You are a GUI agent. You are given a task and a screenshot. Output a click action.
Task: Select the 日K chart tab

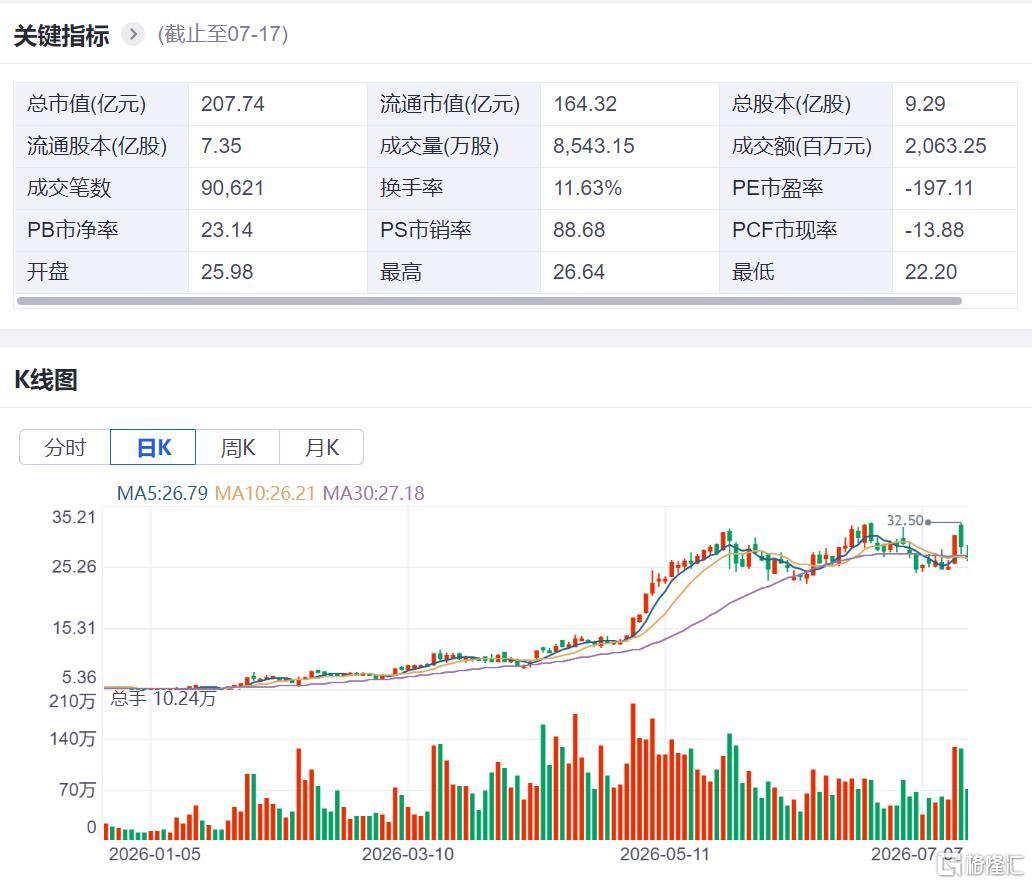coord(153,447)
